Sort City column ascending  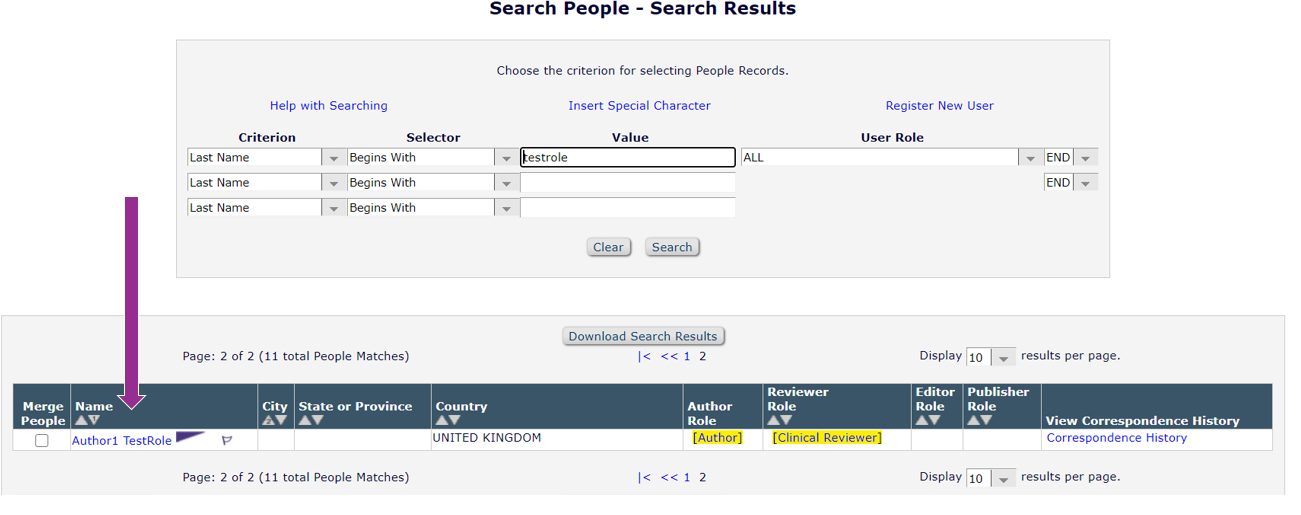pyautogui.click(x=268, y=421)
